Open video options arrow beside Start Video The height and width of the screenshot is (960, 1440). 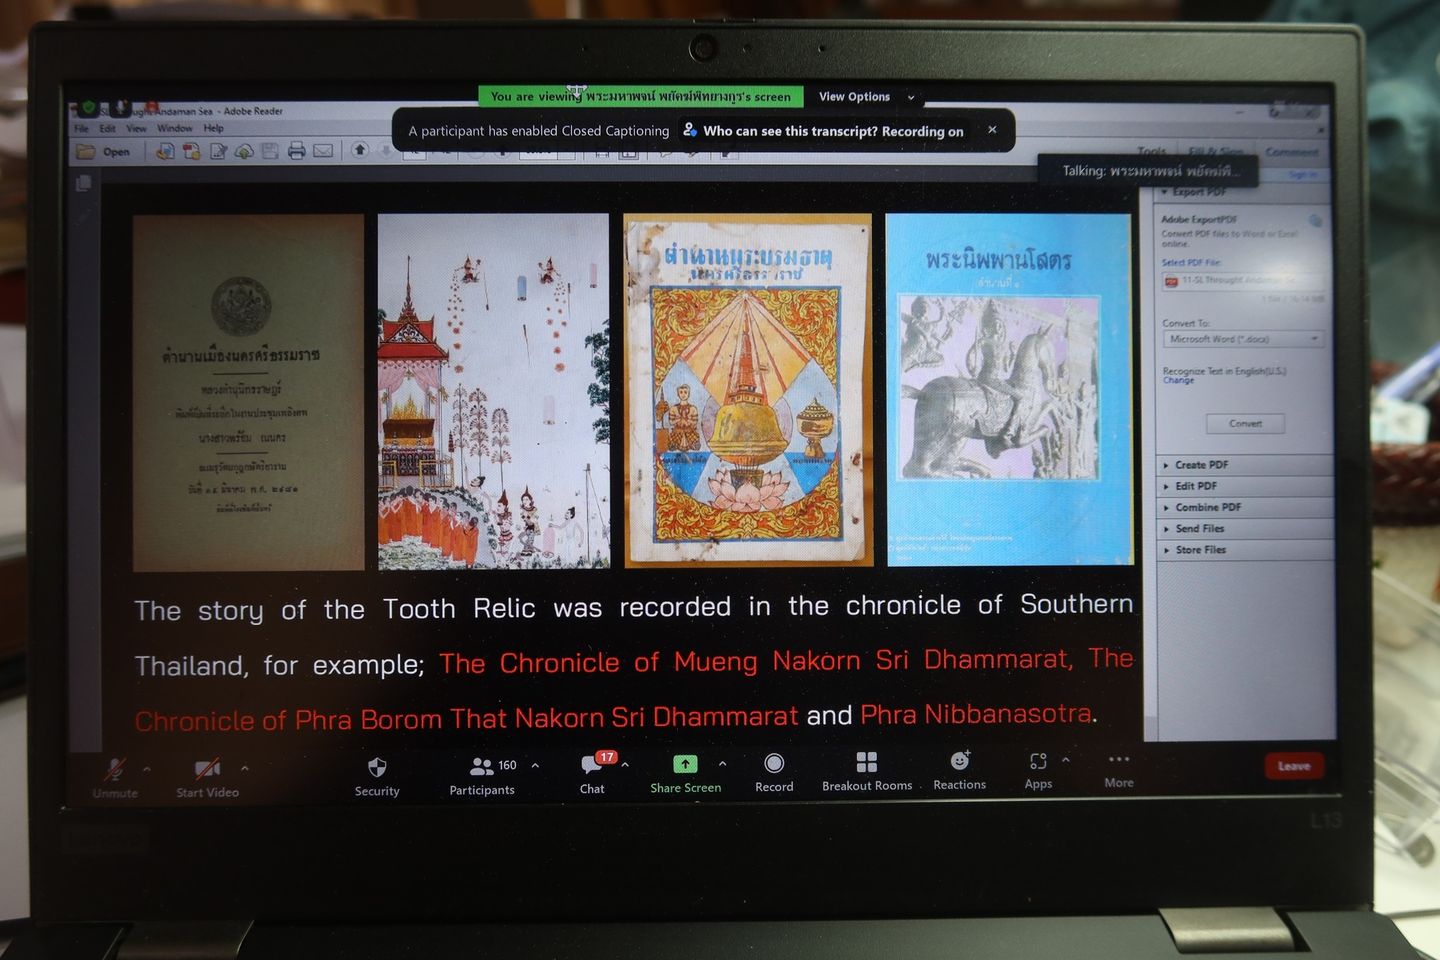tap(245, 768)
